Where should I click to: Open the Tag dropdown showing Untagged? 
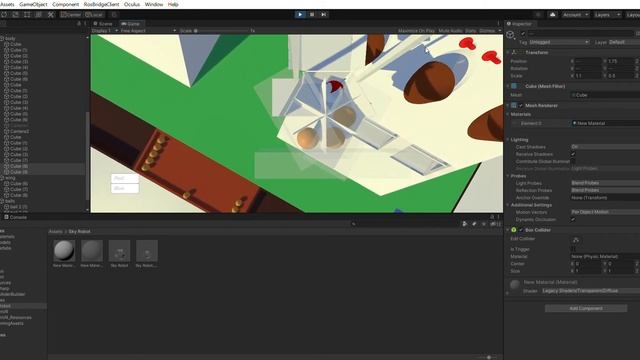[x=559, y=42]
